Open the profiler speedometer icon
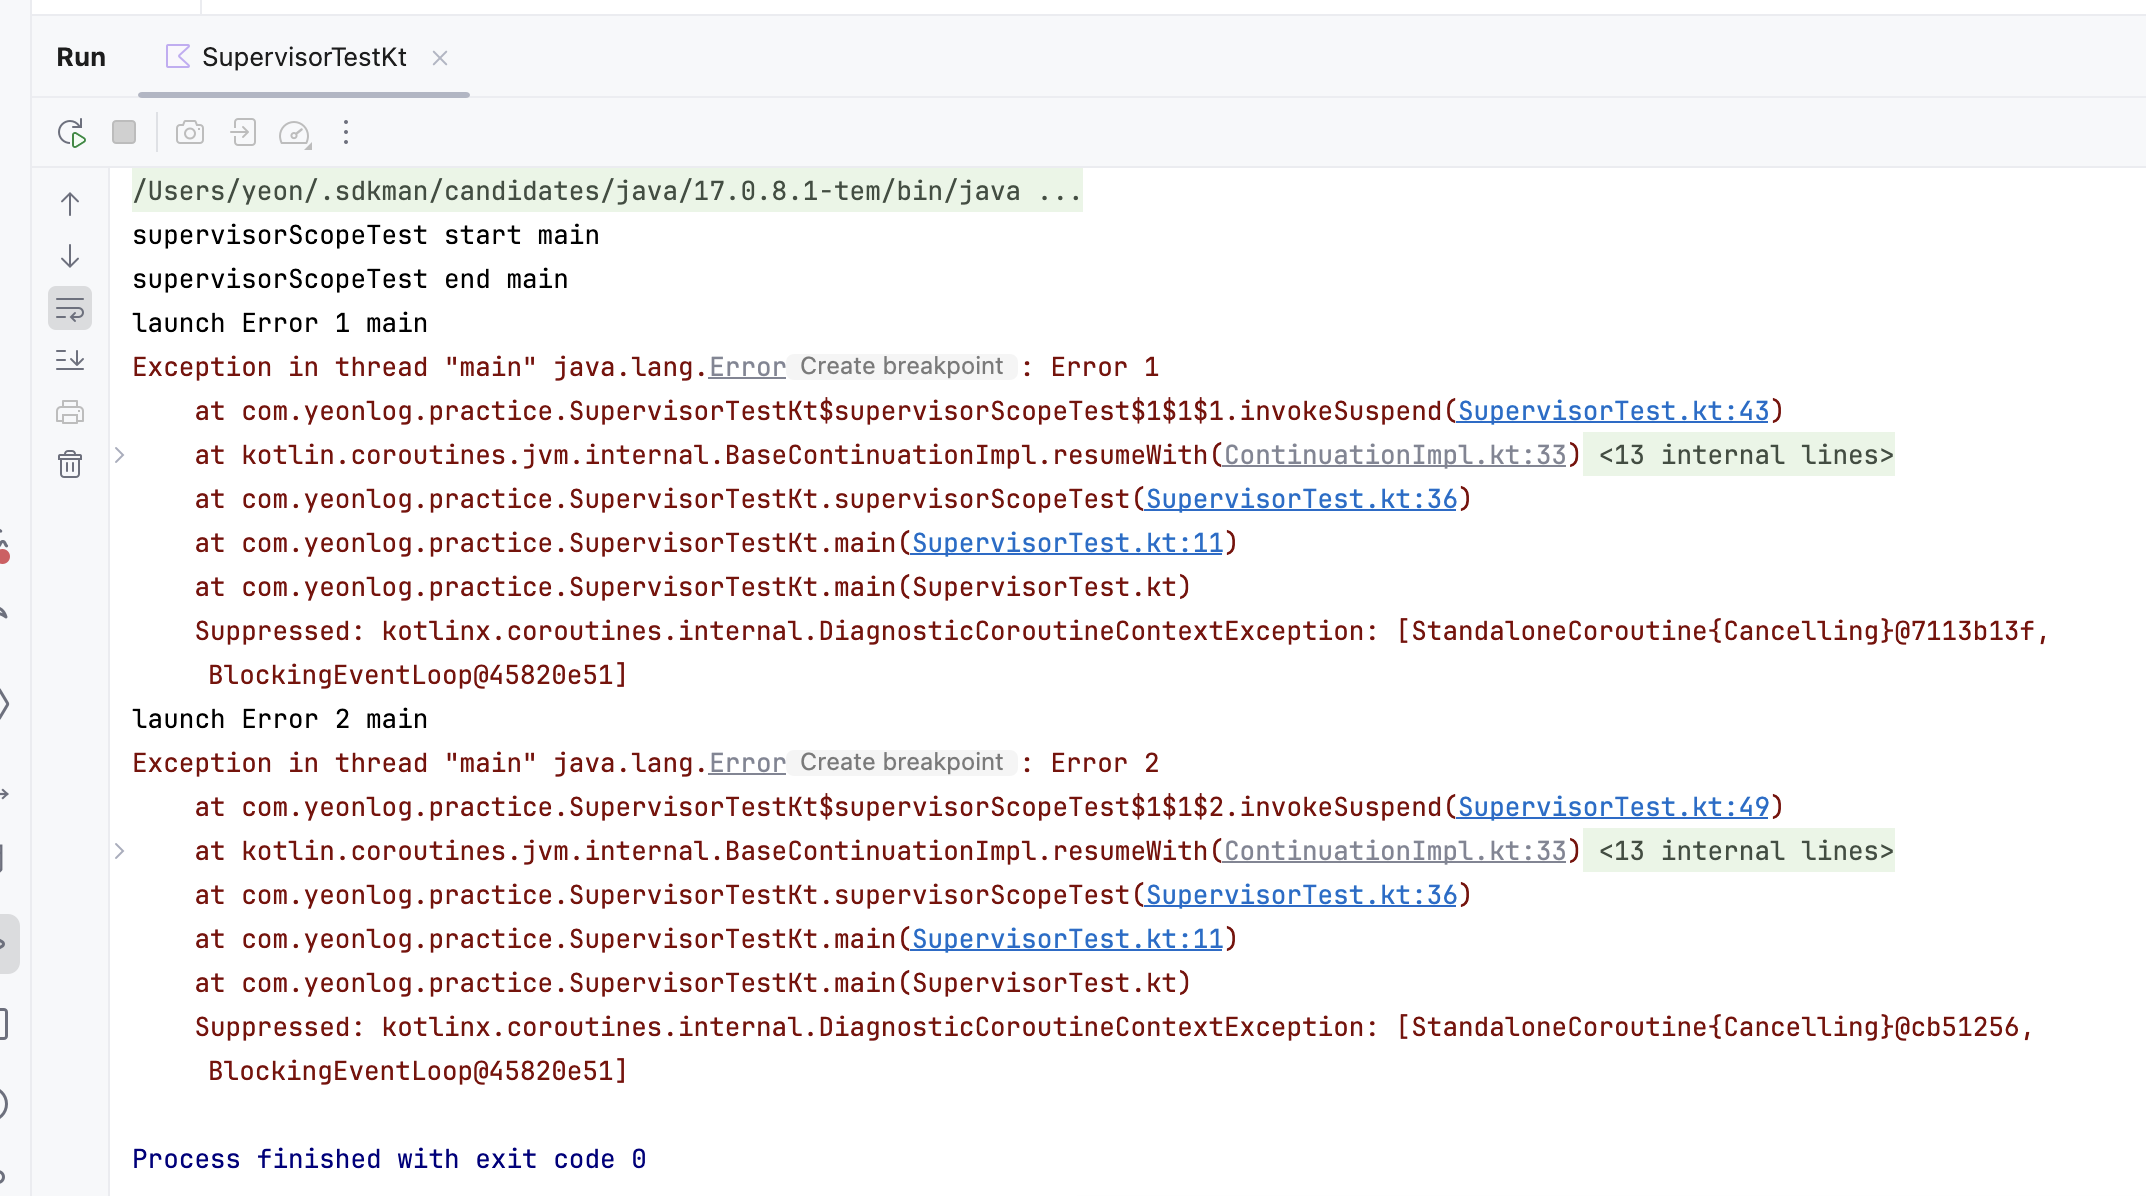Viewport: 2146px width, 1196px height. click(295, 133)
